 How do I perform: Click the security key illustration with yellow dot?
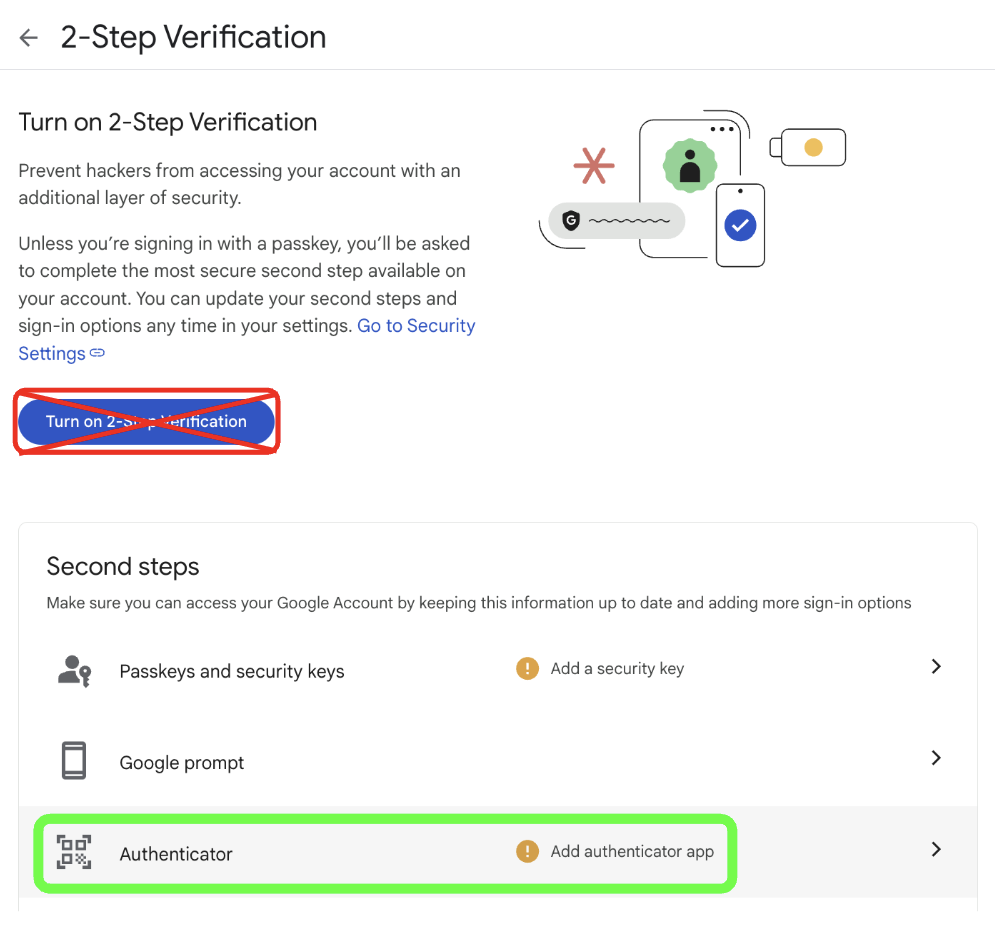(809, 148)
